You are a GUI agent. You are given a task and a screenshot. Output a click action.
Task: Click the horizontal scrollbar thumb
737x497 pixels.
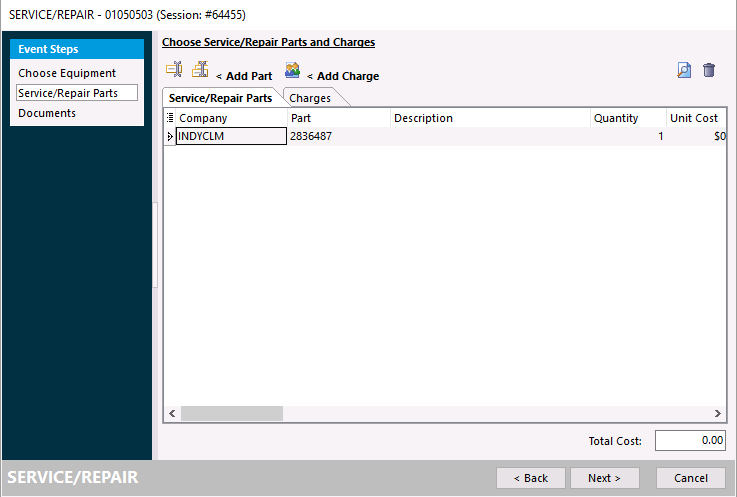(232, 413)
